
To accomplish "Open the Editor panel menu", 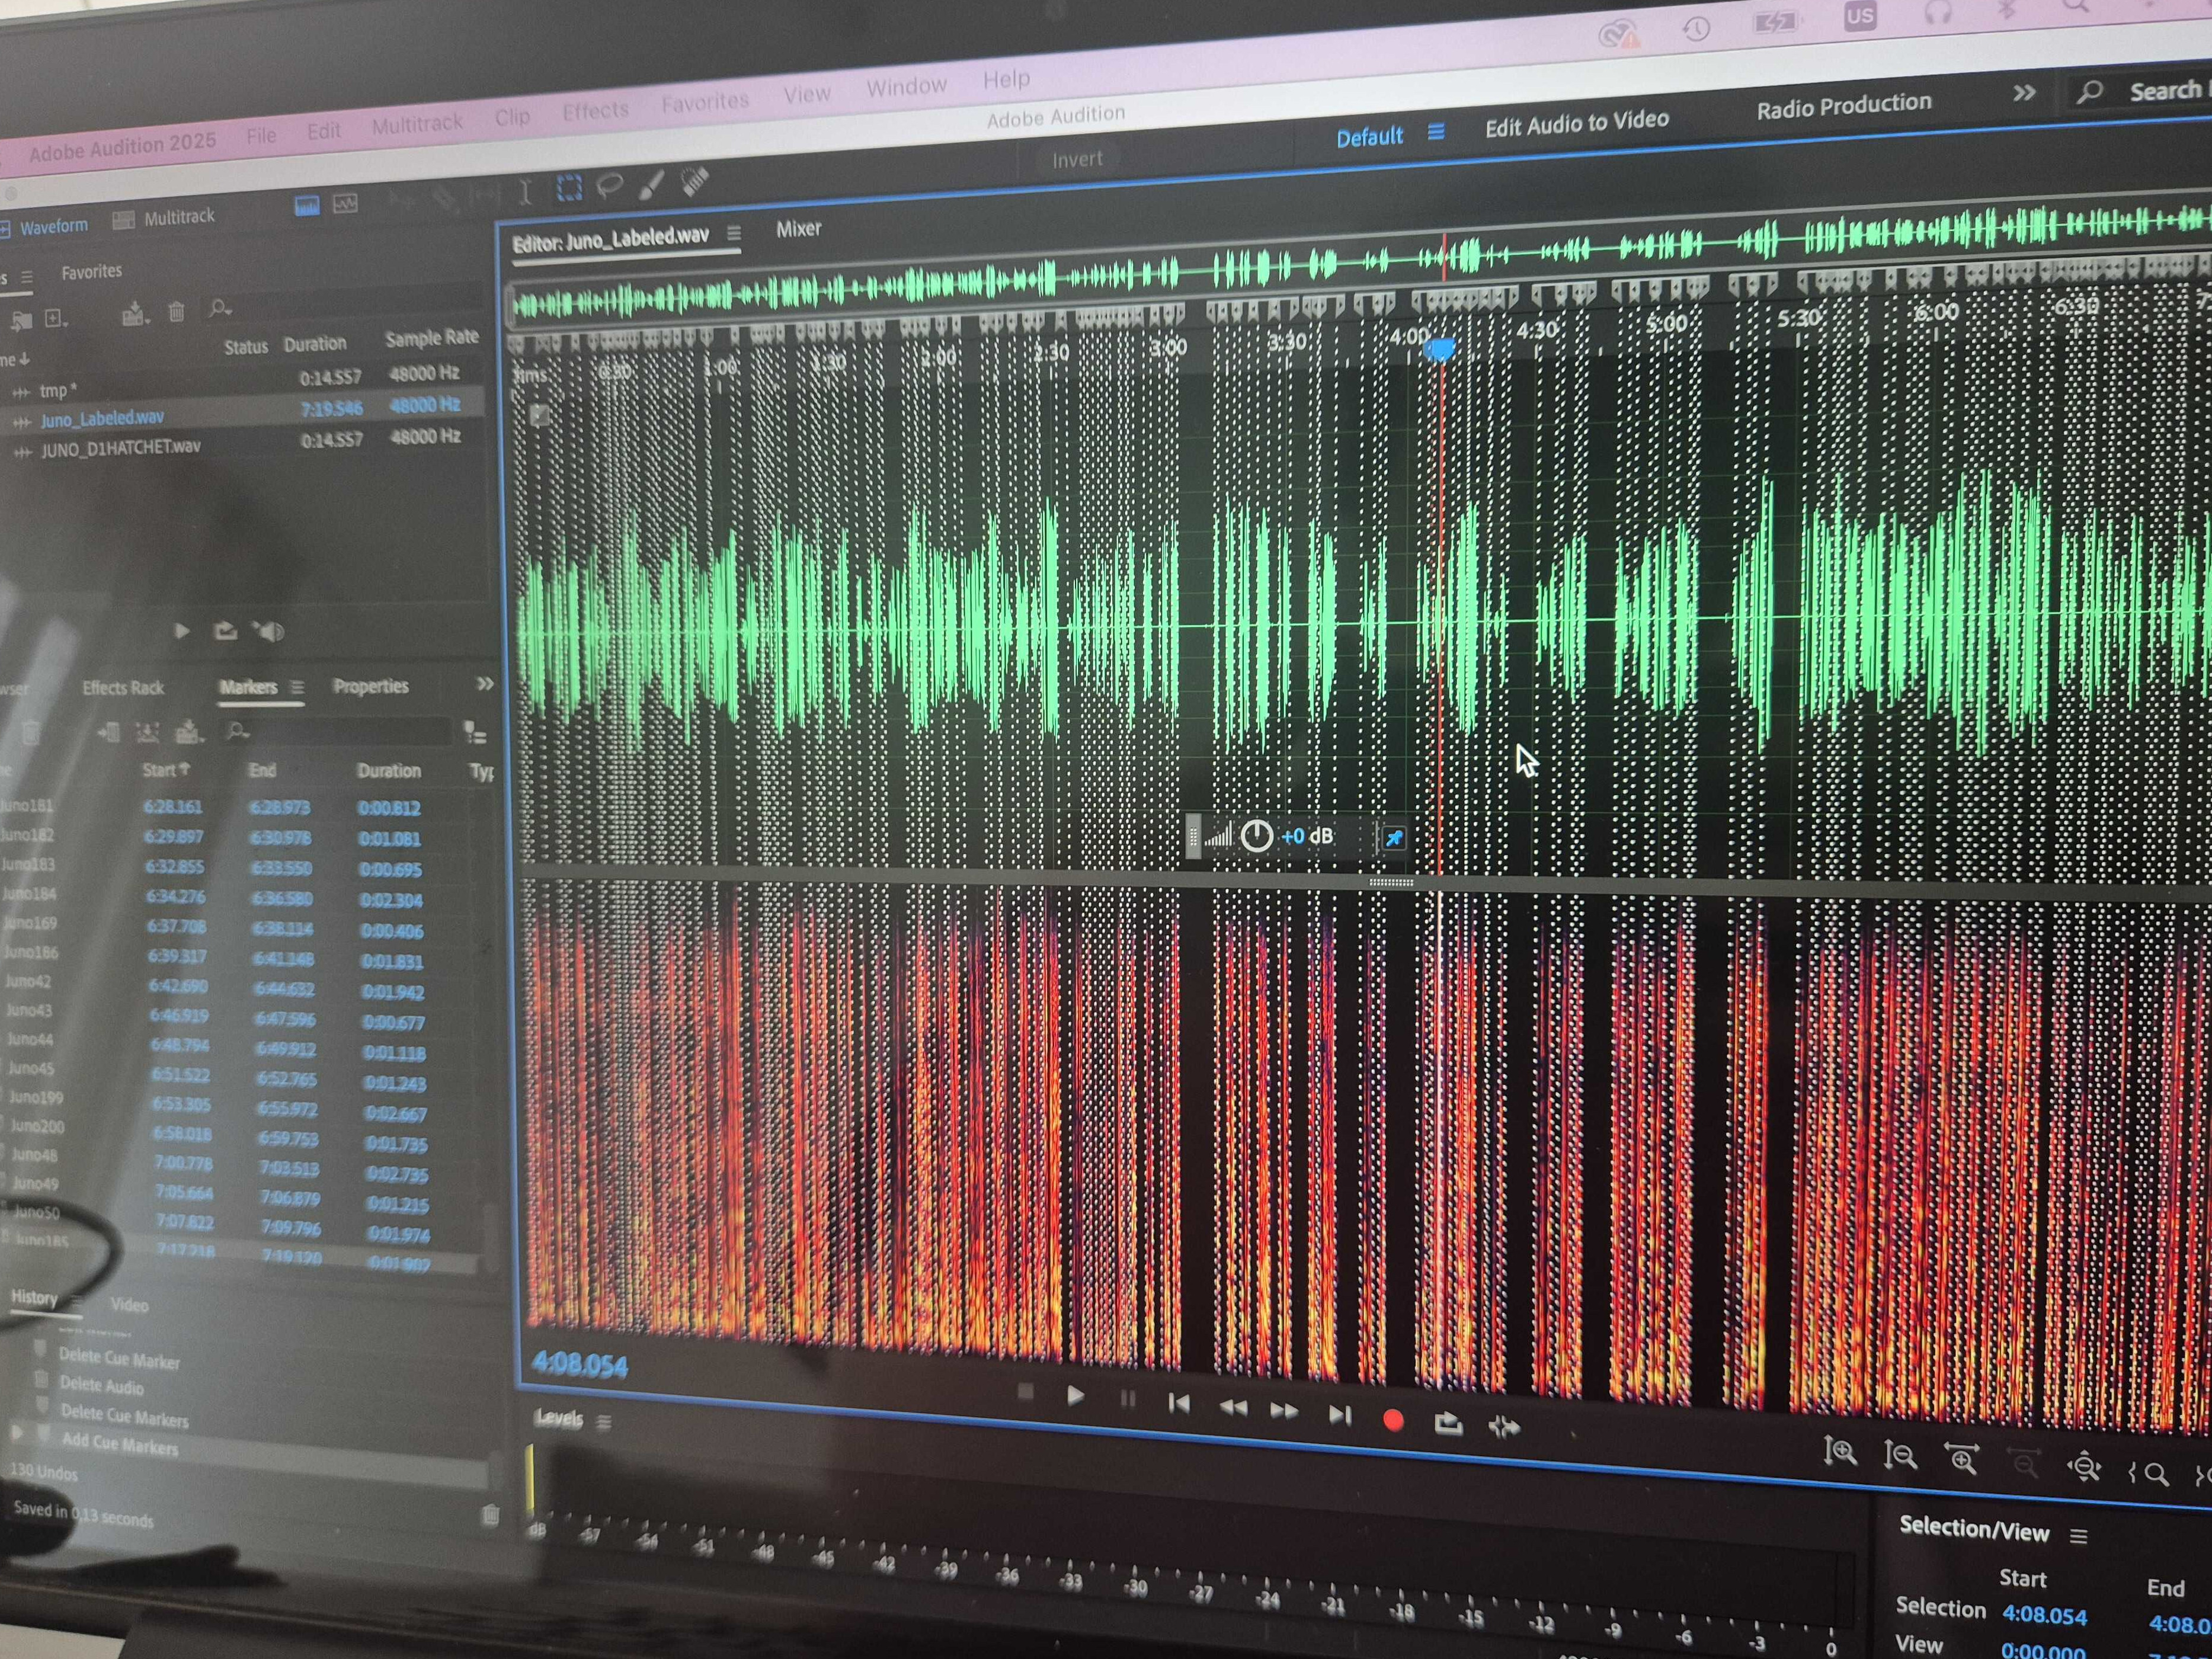I will [x=734, y=233].
